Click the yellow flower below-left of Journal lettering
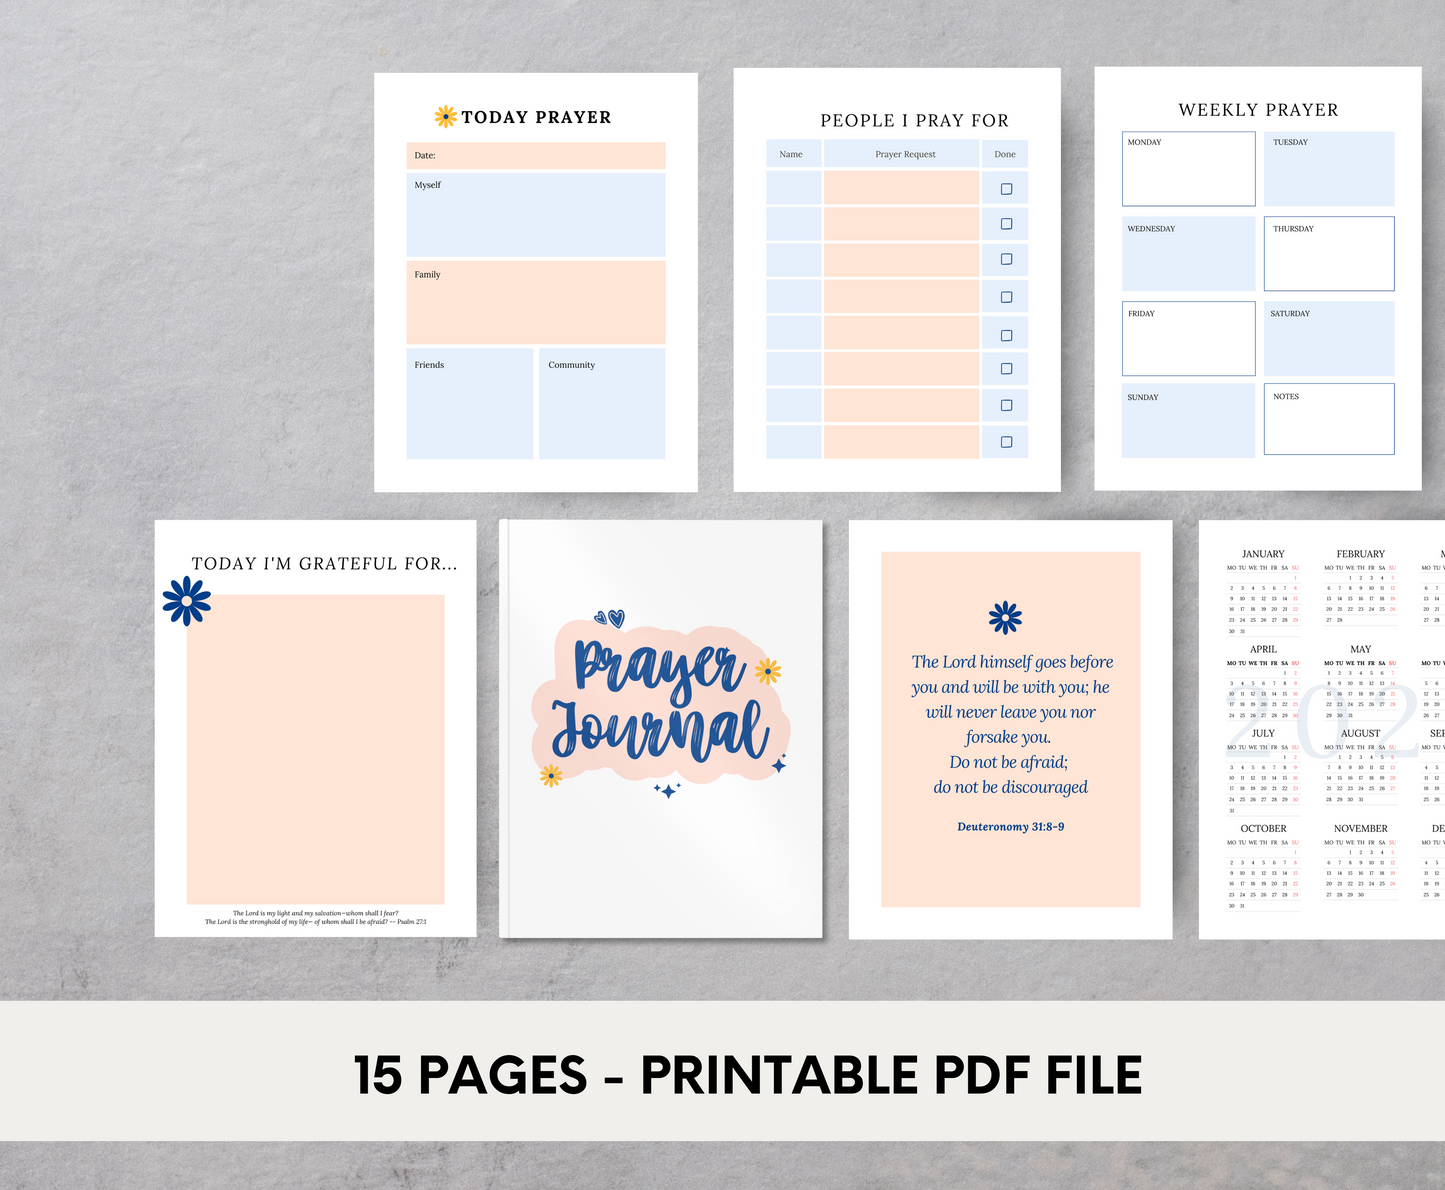This screenshot has width=1445, height=1190. [551, 775]
